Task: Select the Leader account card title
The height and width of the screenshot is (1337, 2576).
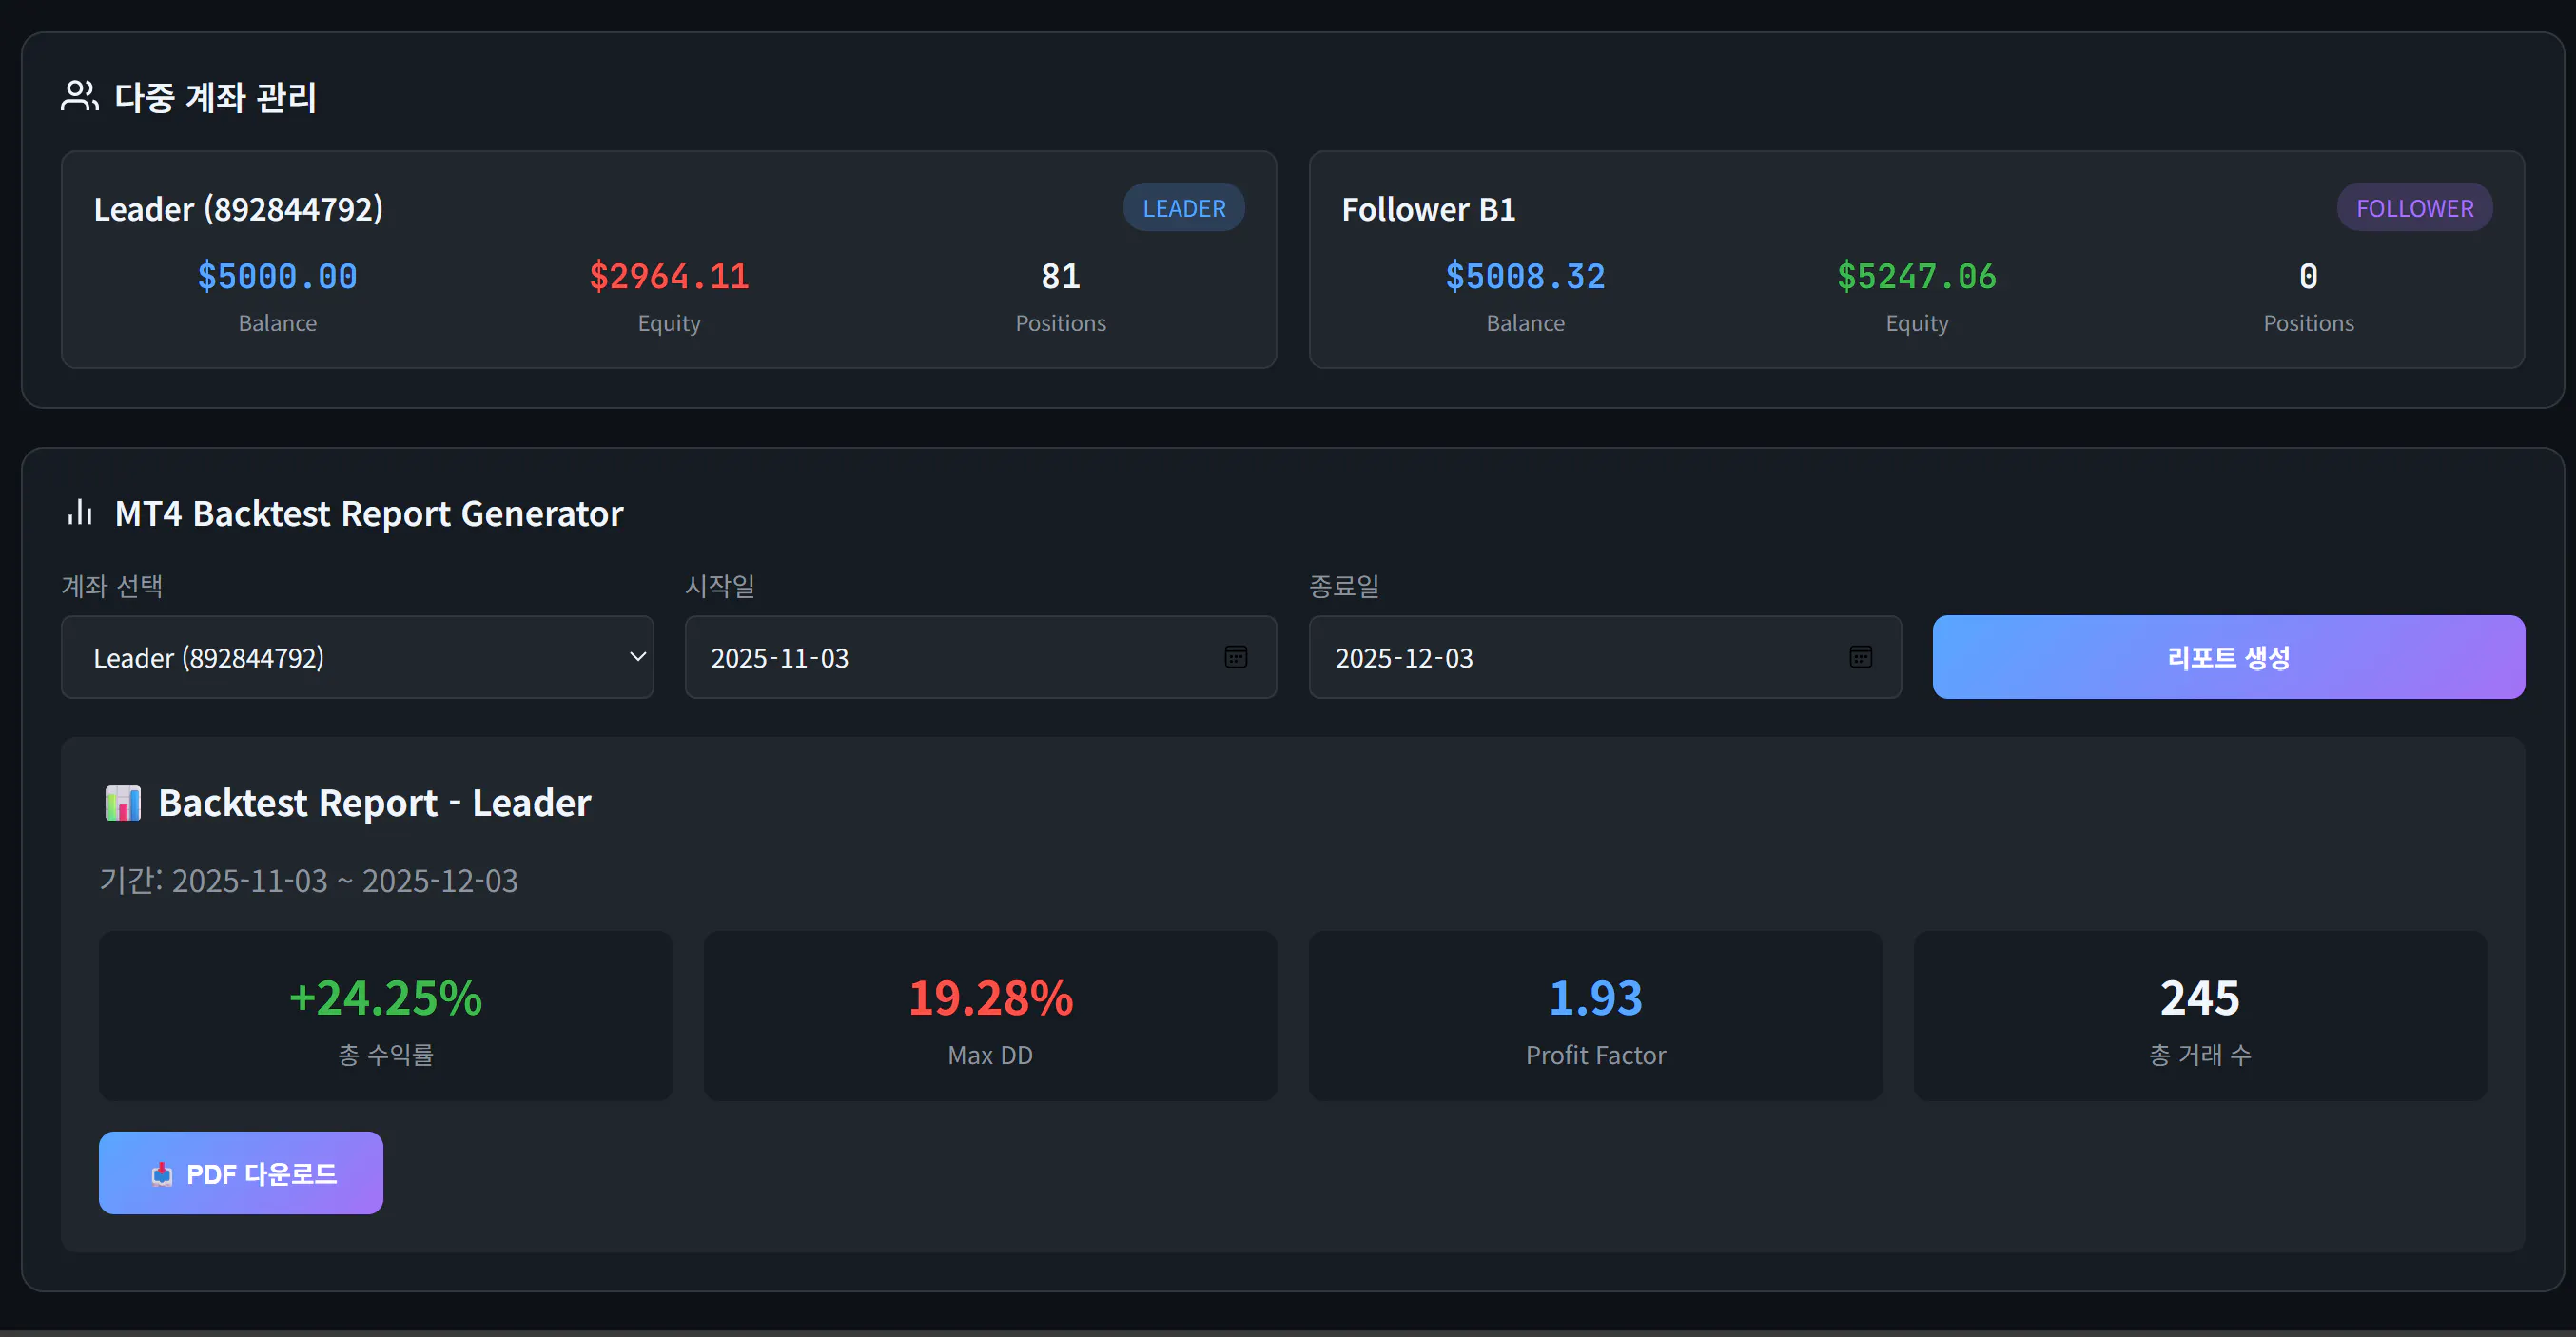Action: coord(238,209)
